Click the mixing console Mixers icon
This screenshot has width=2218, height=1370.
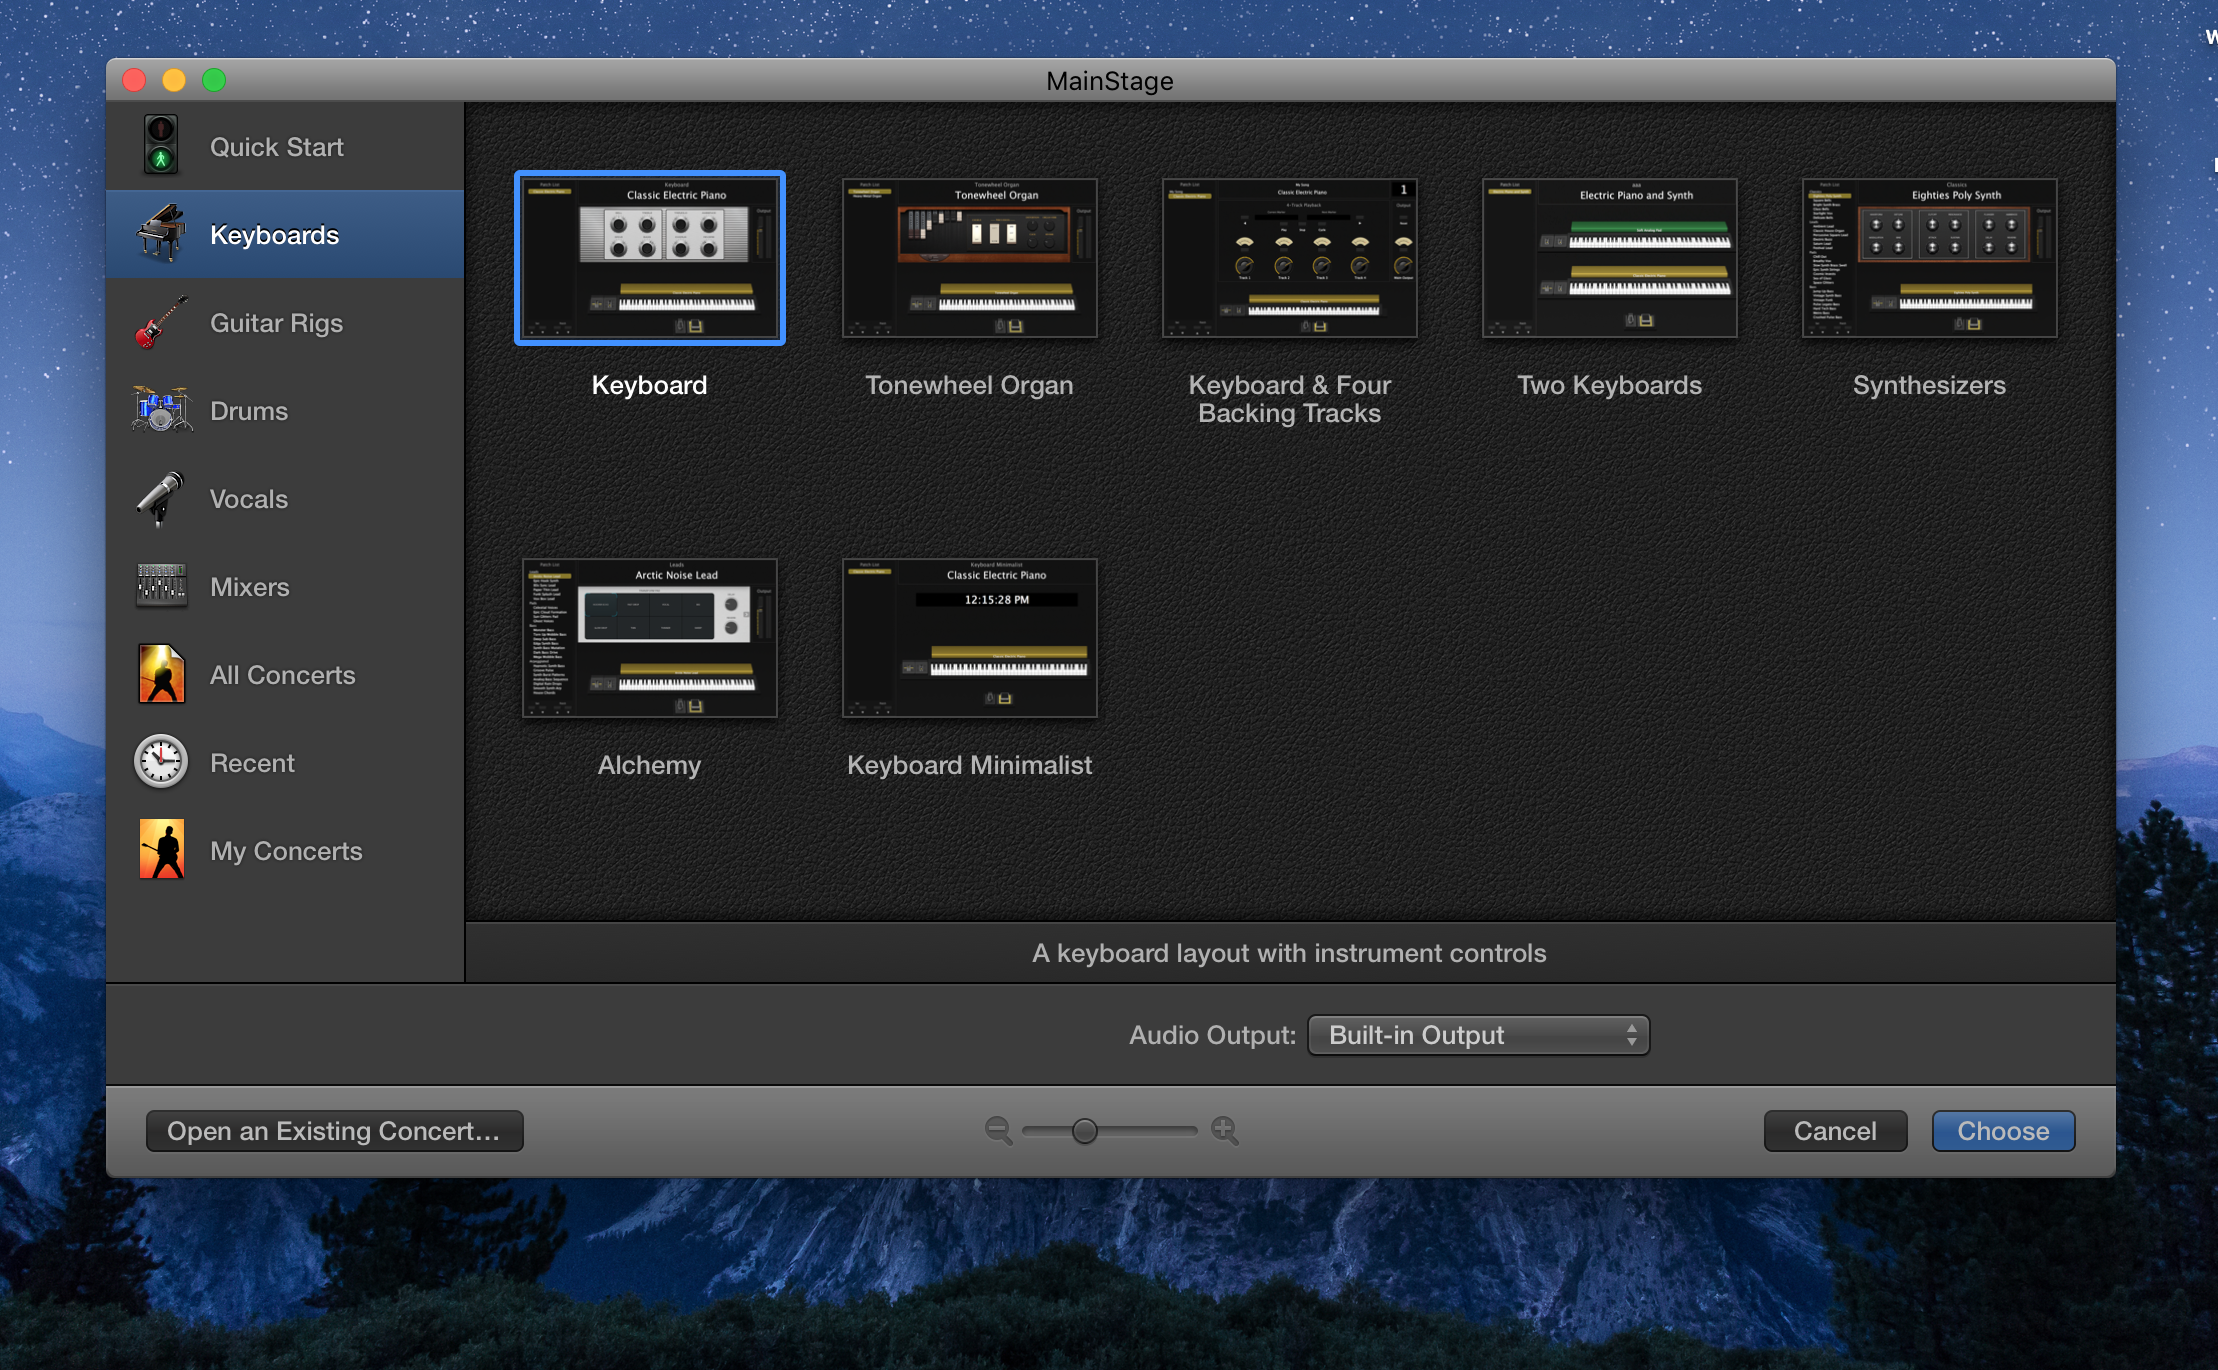(160, 586)
